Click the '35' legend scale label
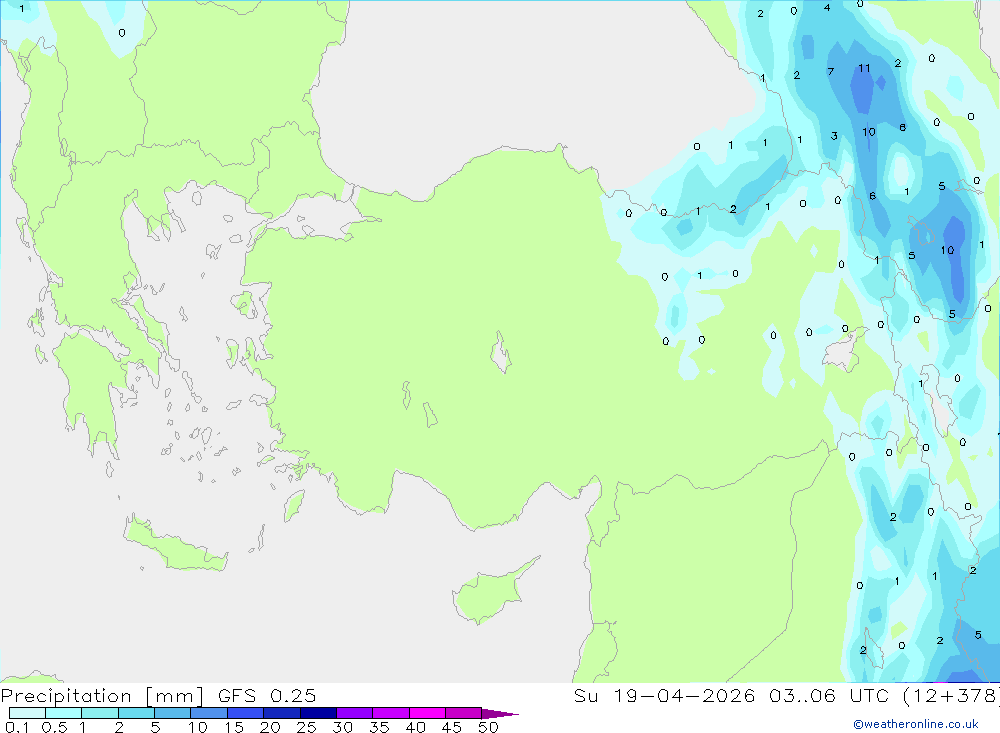 point(379,727)
